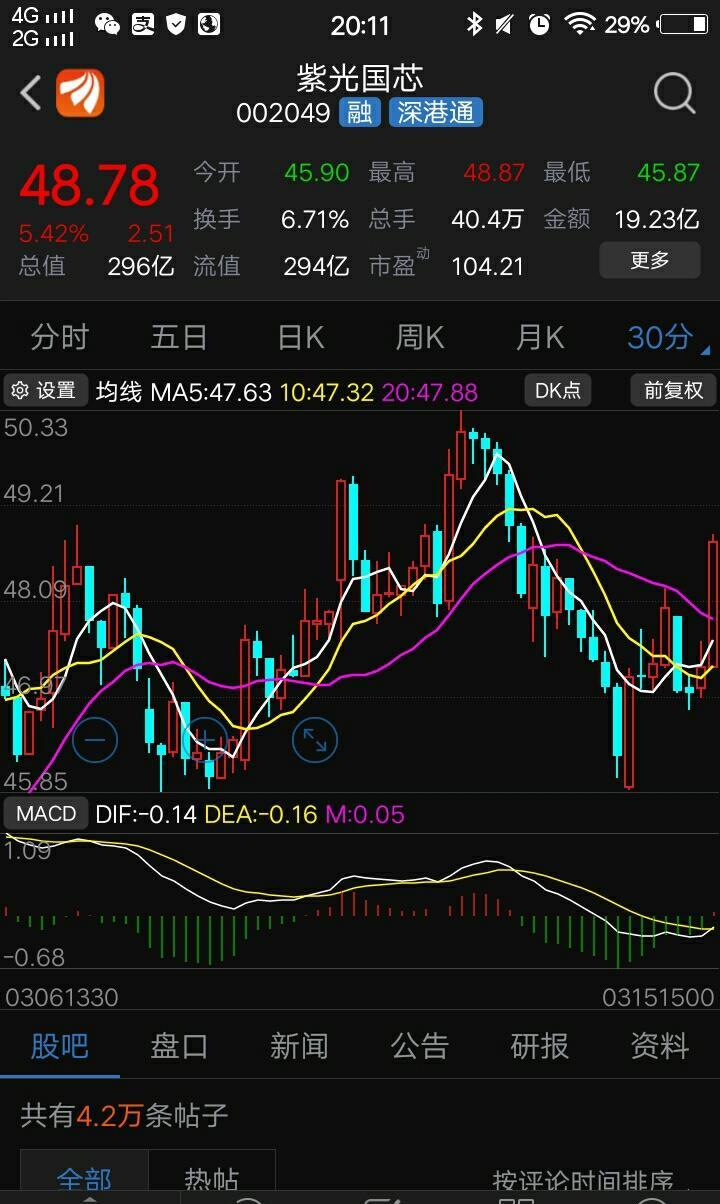Select the 全部 posts filter
720x1204 pixels.
[x=84, y=1178]
